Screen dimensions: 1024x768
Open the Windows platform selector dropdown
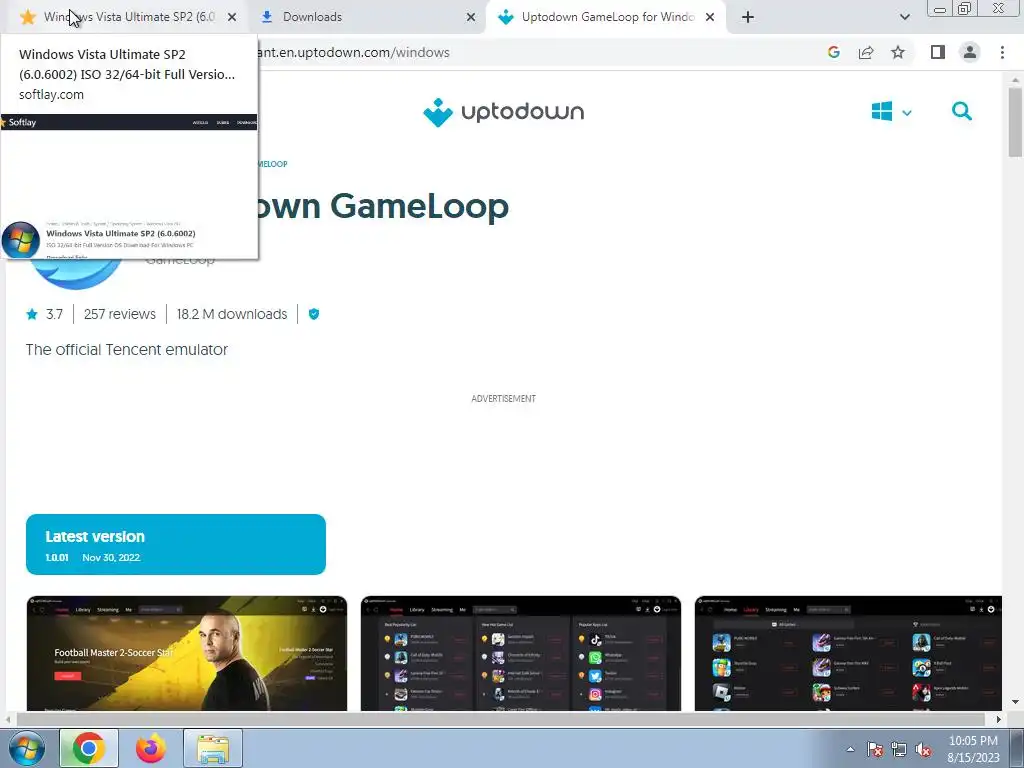click(891, 112)
